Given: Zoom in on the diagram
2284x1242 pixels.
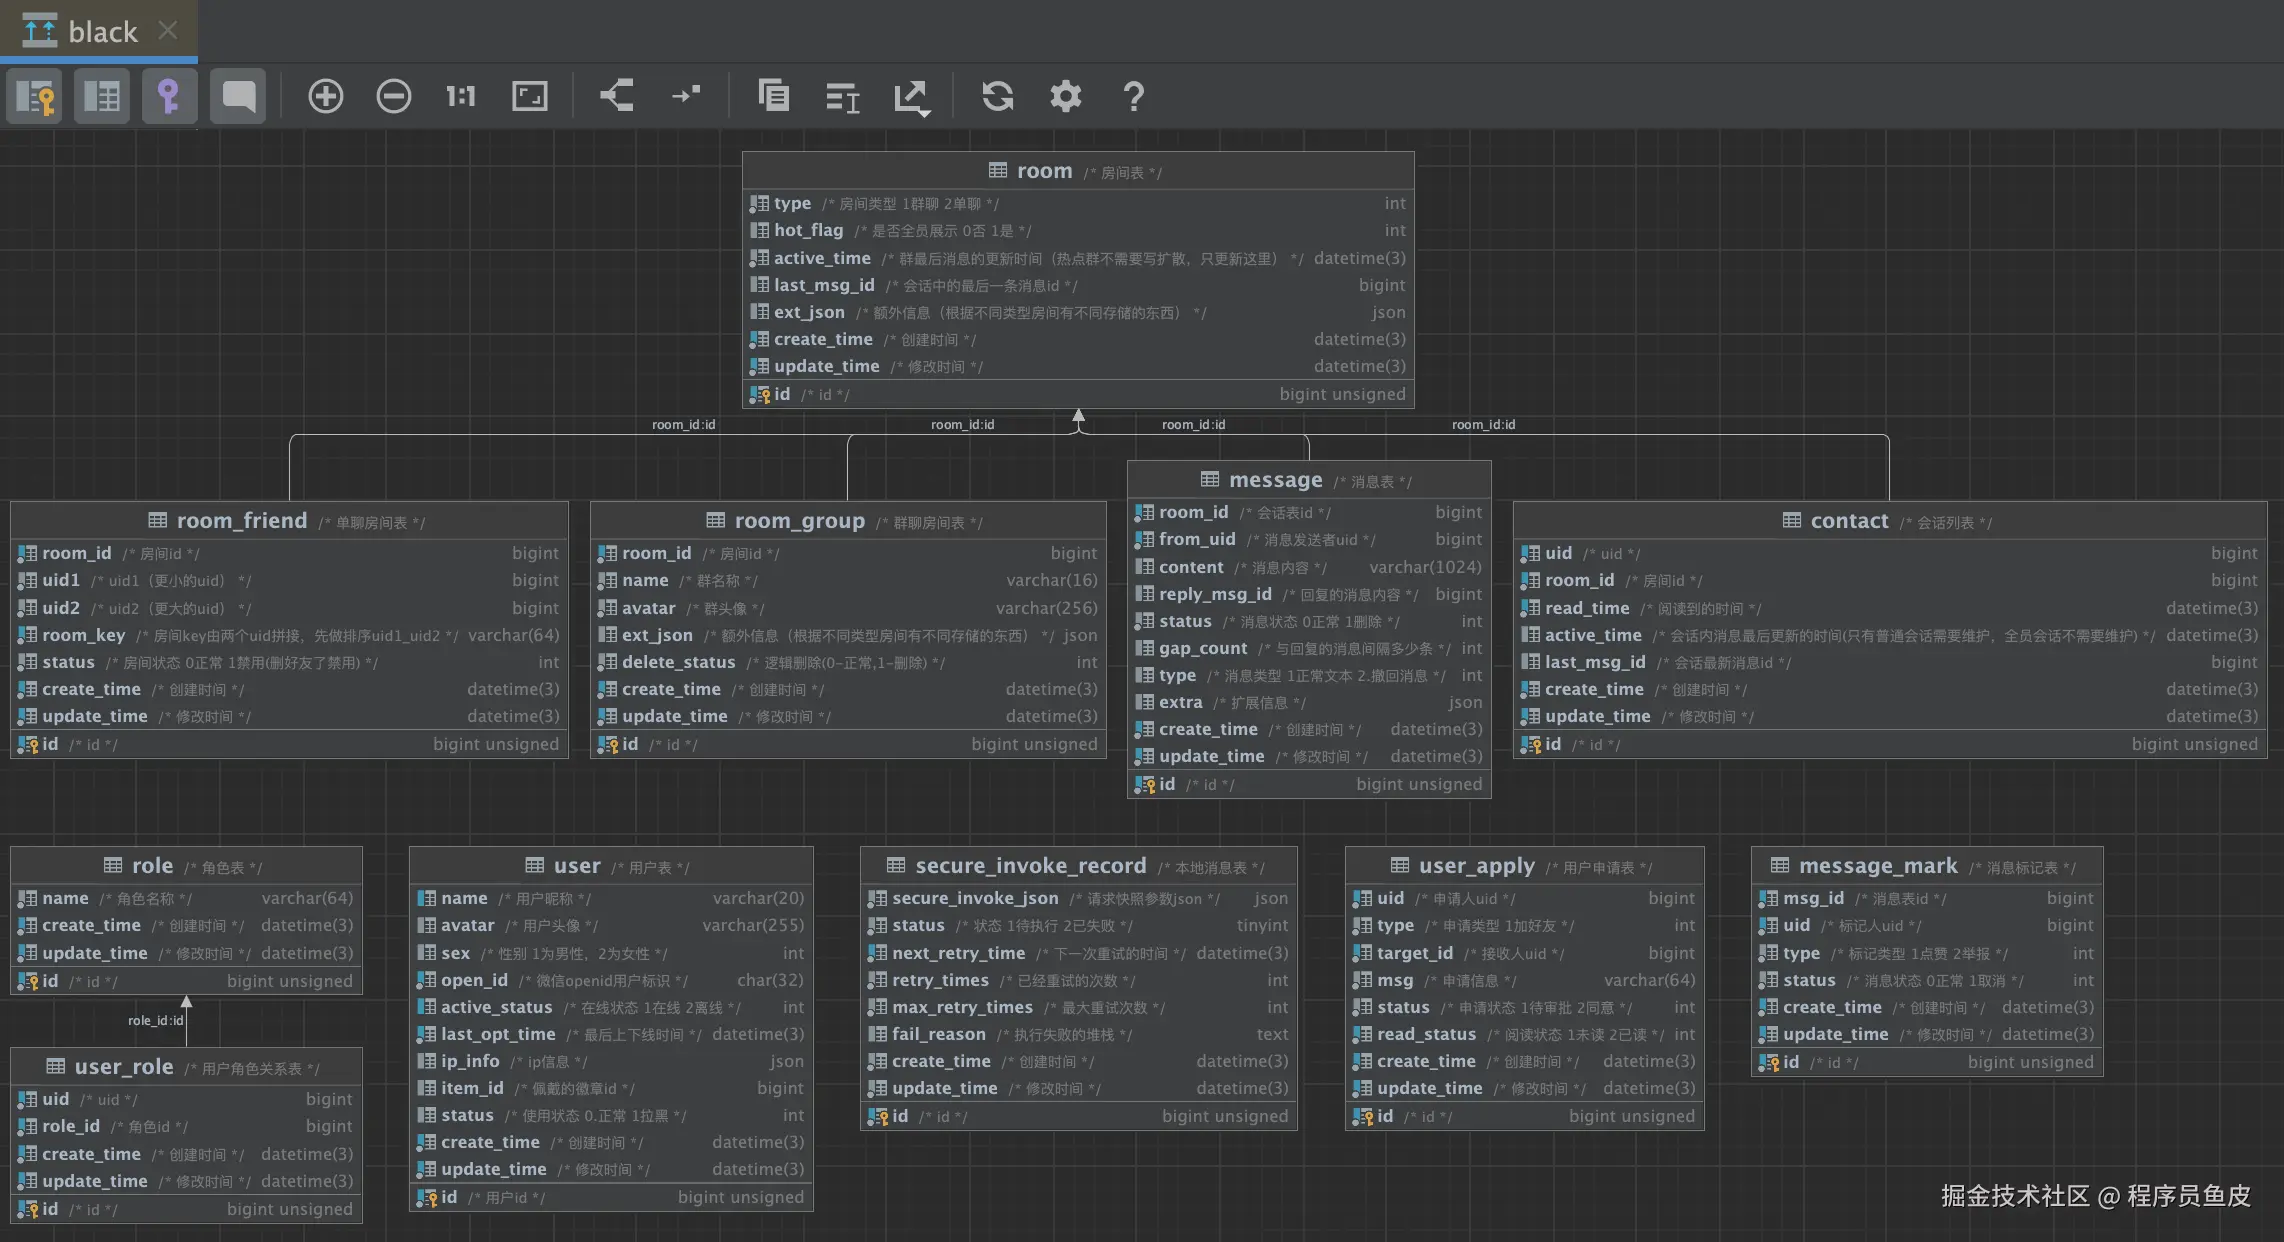Looking at the screenshot, I should point(326,97).
